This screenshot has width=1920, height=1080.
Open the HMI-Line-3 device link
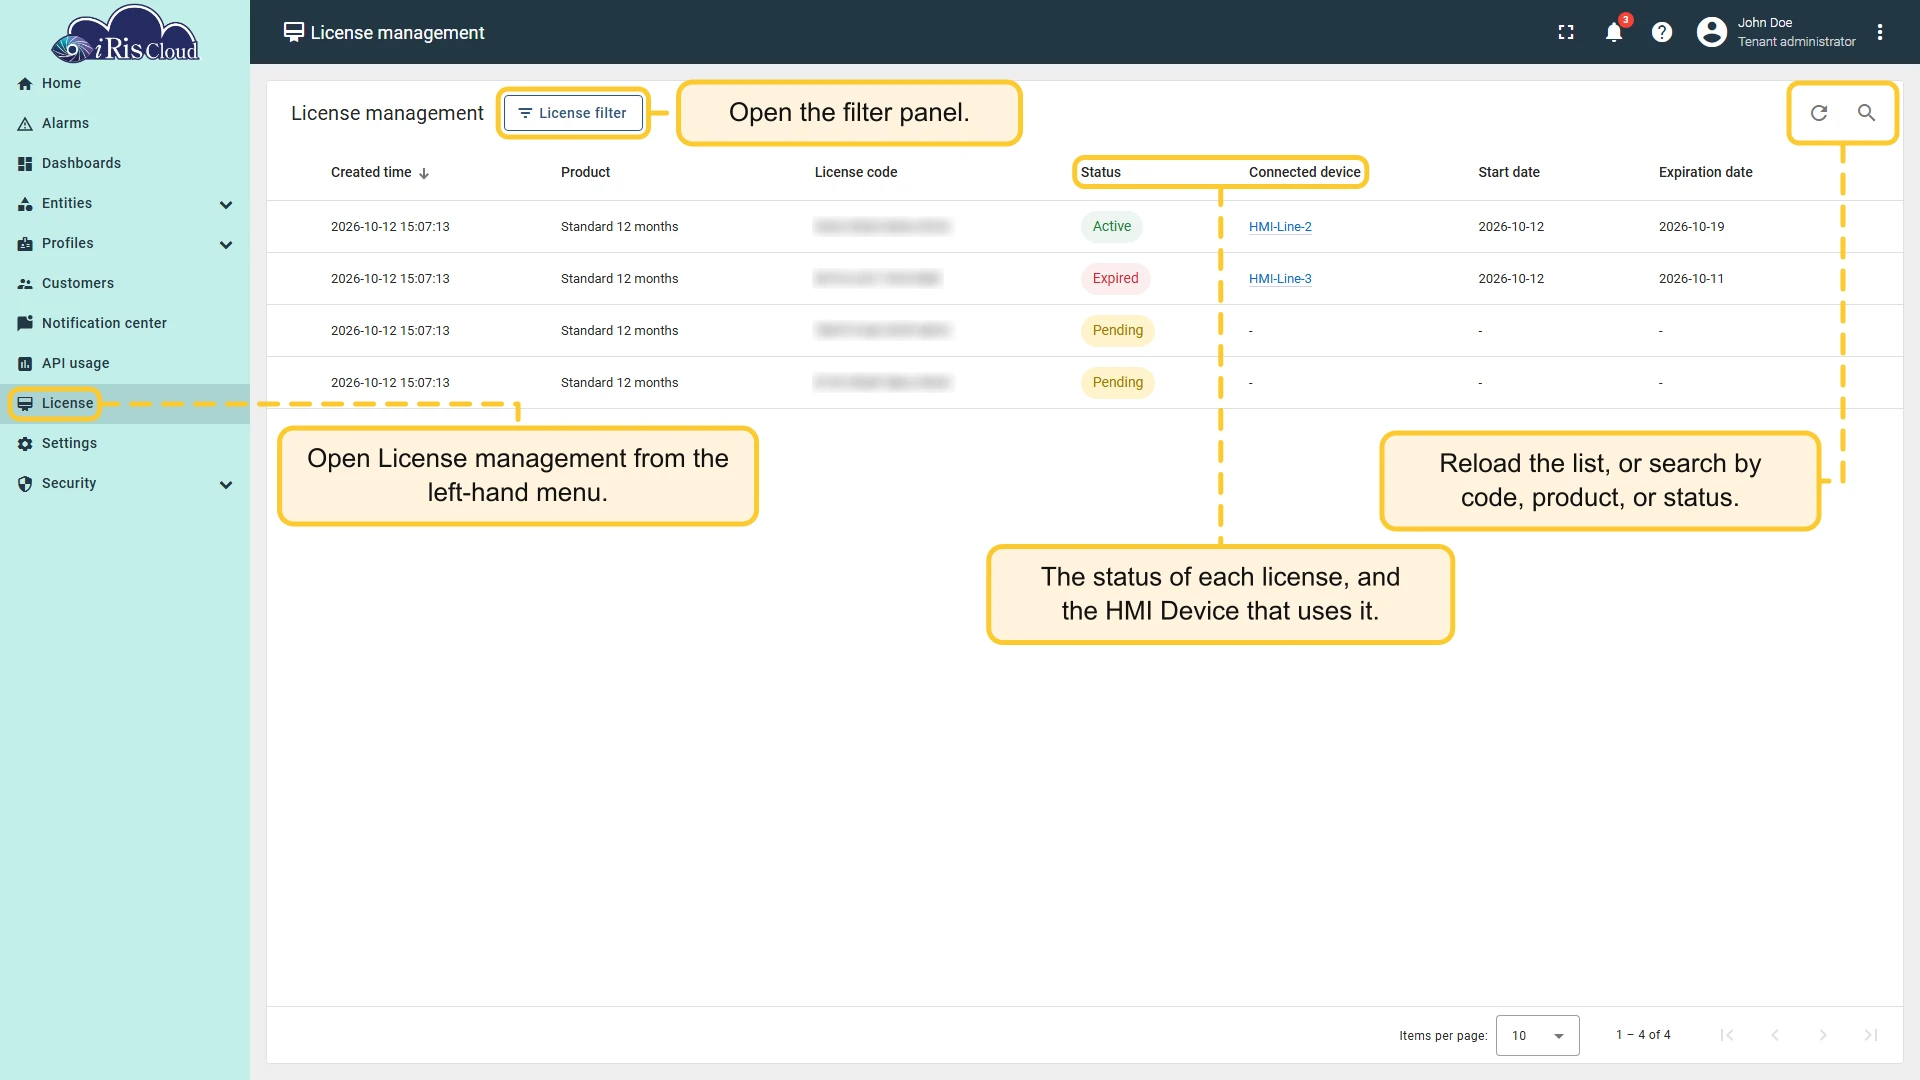tap(1280, 279)
